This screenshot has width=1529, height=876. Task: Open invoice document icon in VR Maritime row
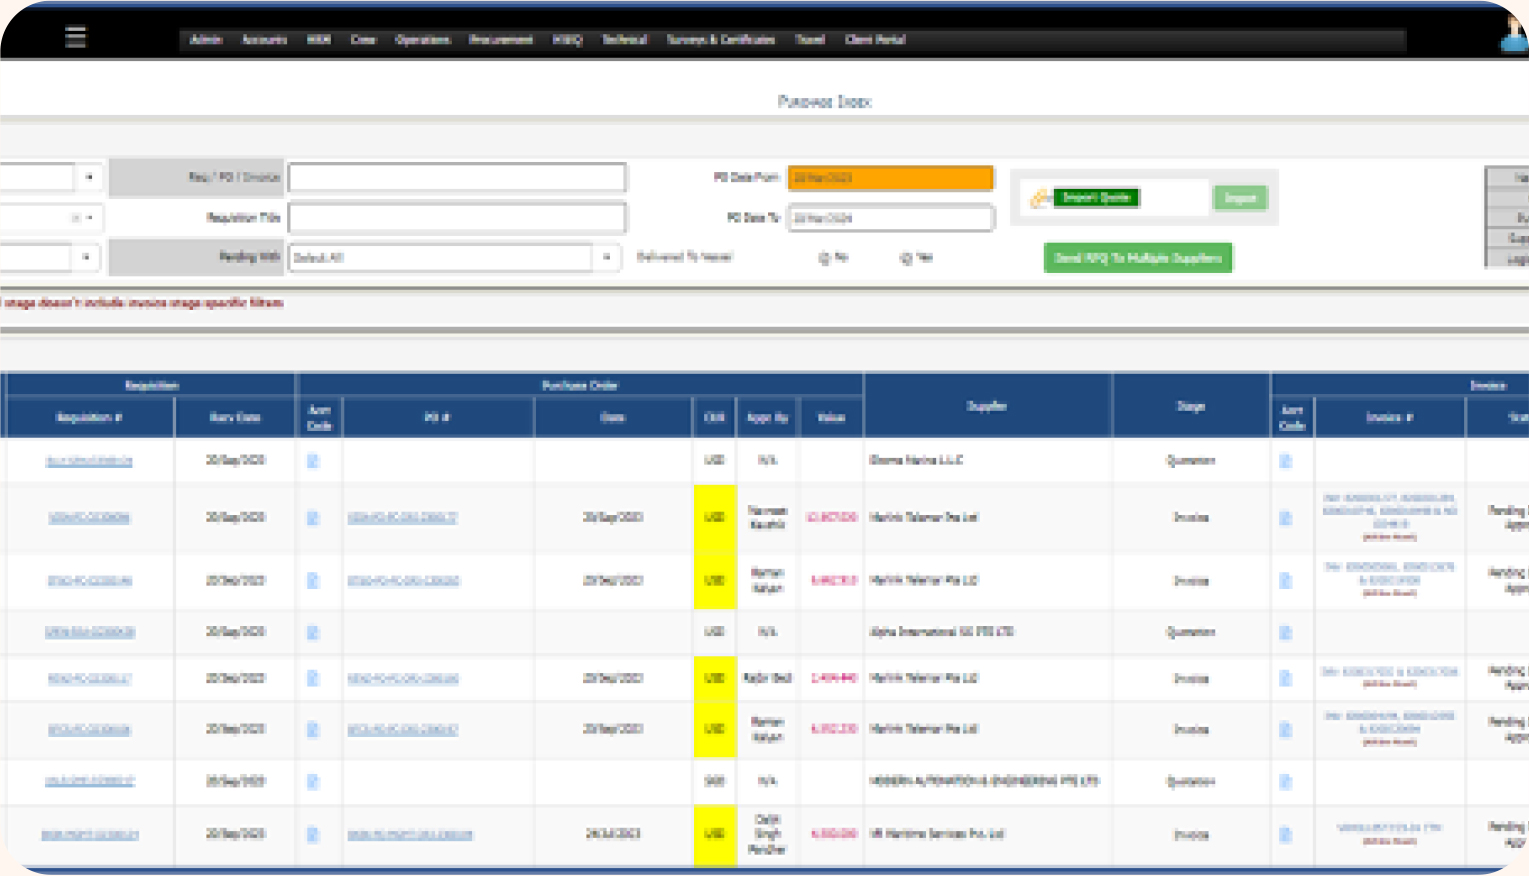coord(1286,834)
